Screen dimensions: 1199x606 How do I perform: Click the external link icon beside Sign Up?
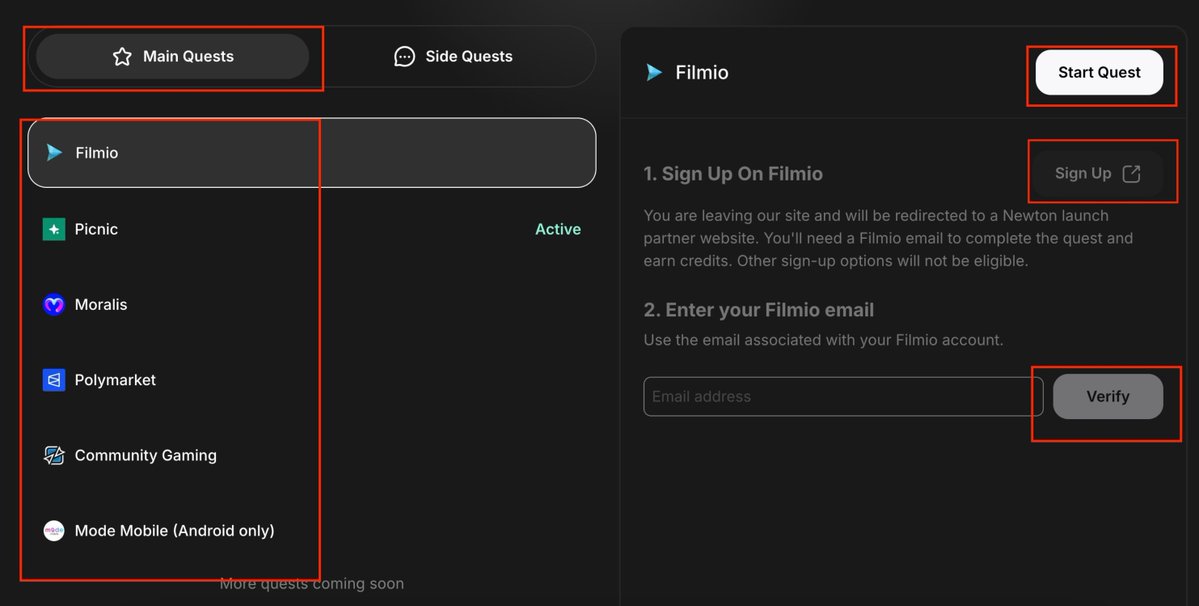(x=1131, y=173)
